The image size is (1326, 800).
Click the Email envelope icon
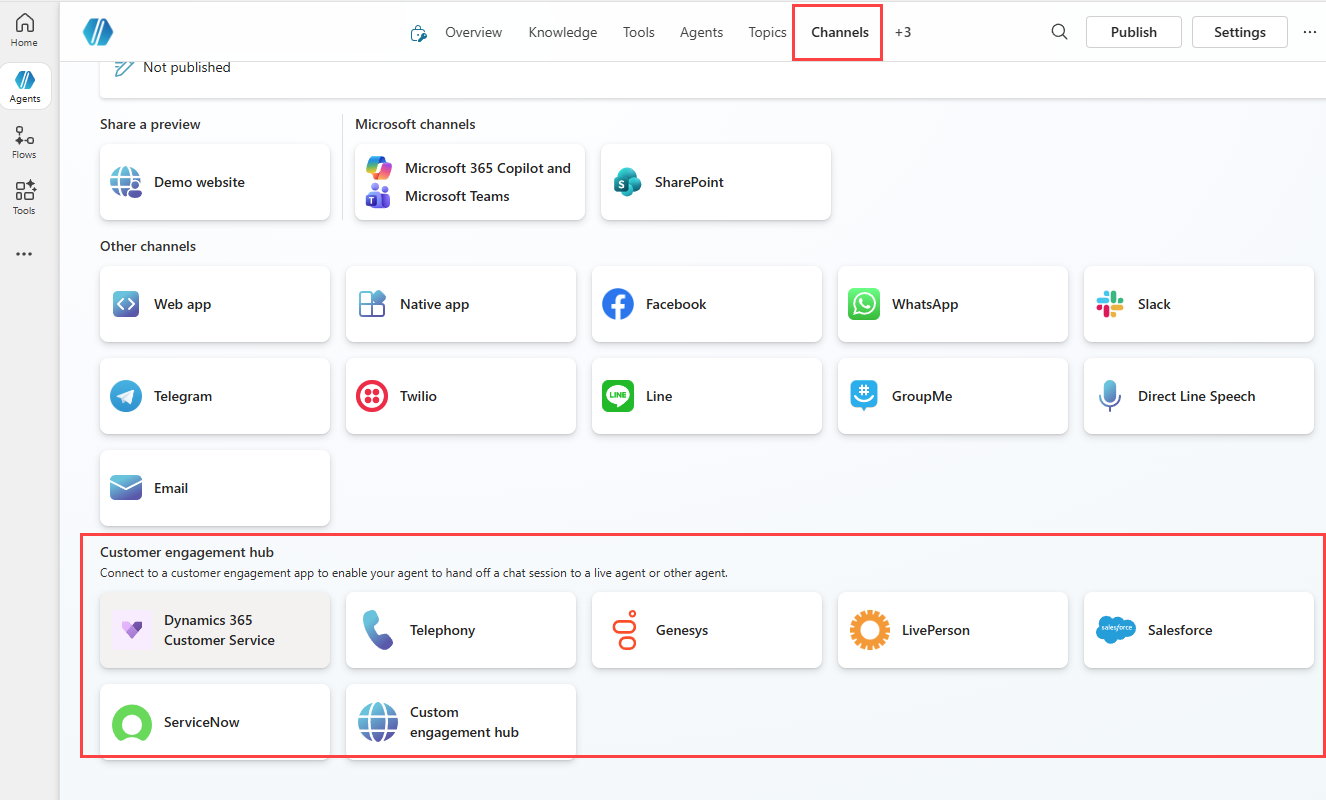pyautogui.click(x=126, y=488)
